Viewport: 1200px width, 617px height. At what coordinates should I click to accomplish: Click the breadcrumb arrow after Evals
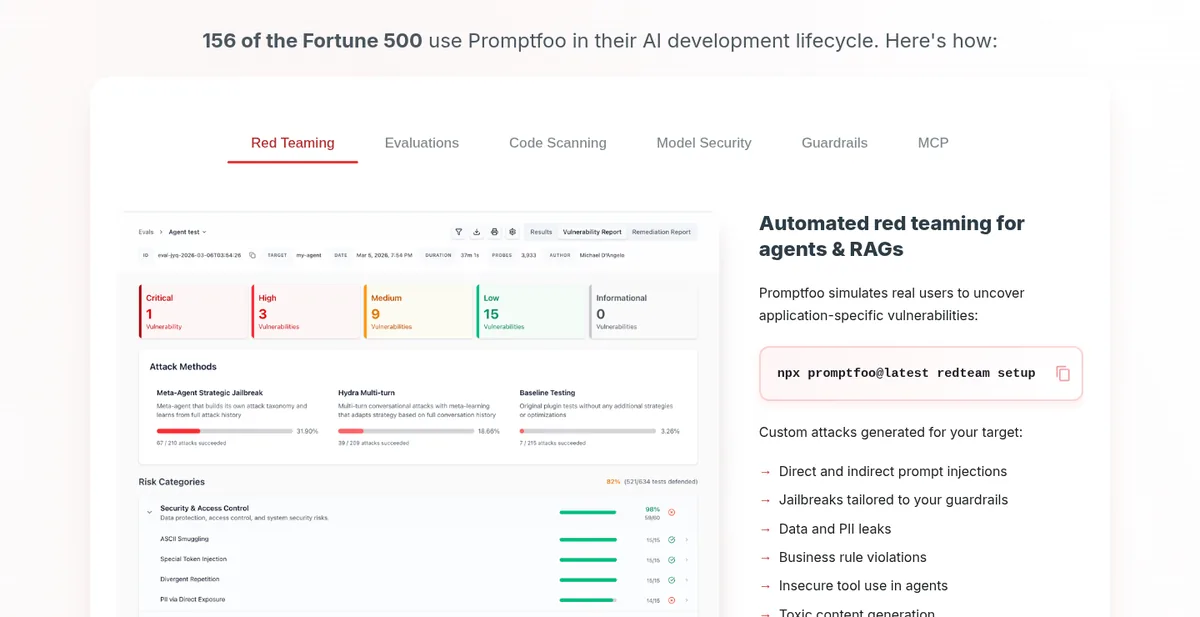coord(161,232)
